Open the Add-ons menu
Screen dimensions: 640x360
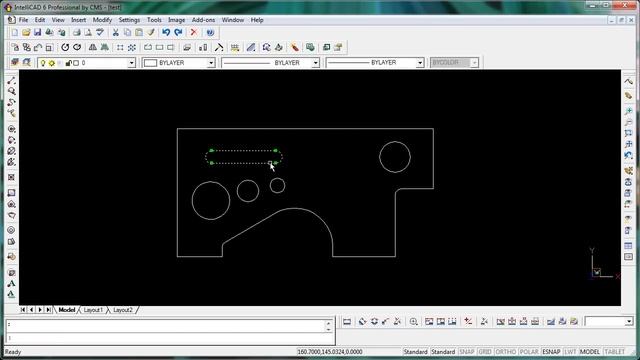click(x=203, y=20)
